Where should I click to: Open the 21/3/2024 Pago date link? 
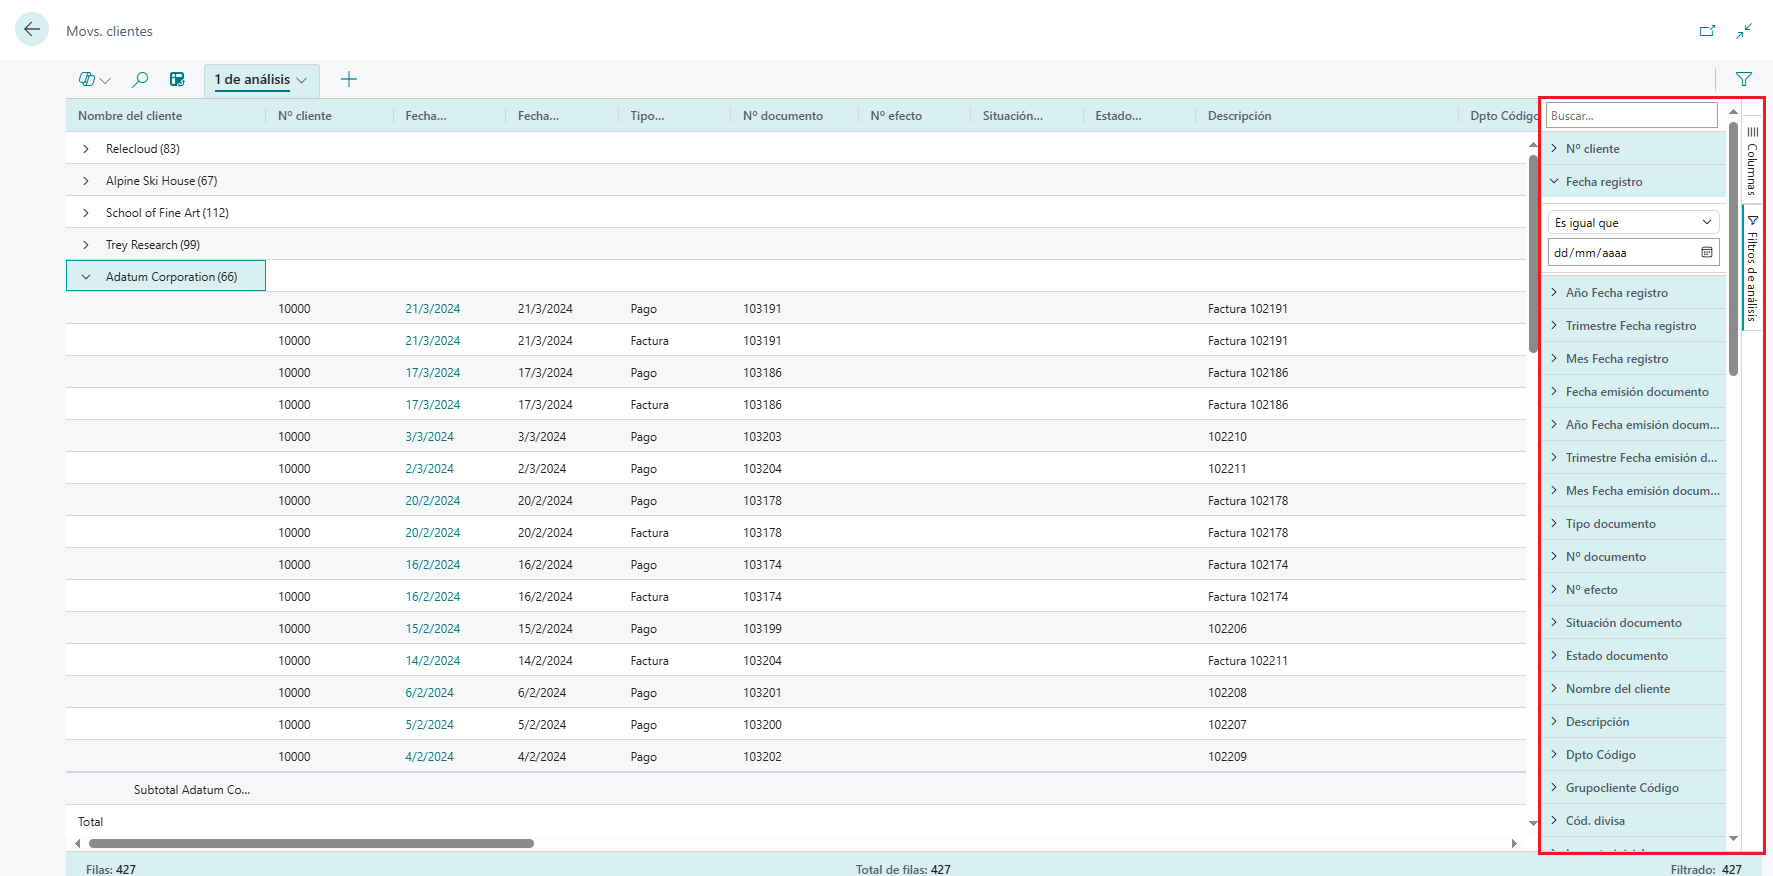pyautogui.click(x=433, y=309)
